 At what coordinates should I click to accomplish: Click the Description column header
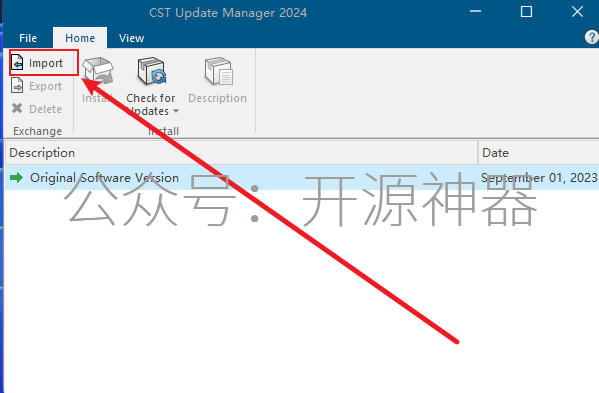click(x=241, y=153)
